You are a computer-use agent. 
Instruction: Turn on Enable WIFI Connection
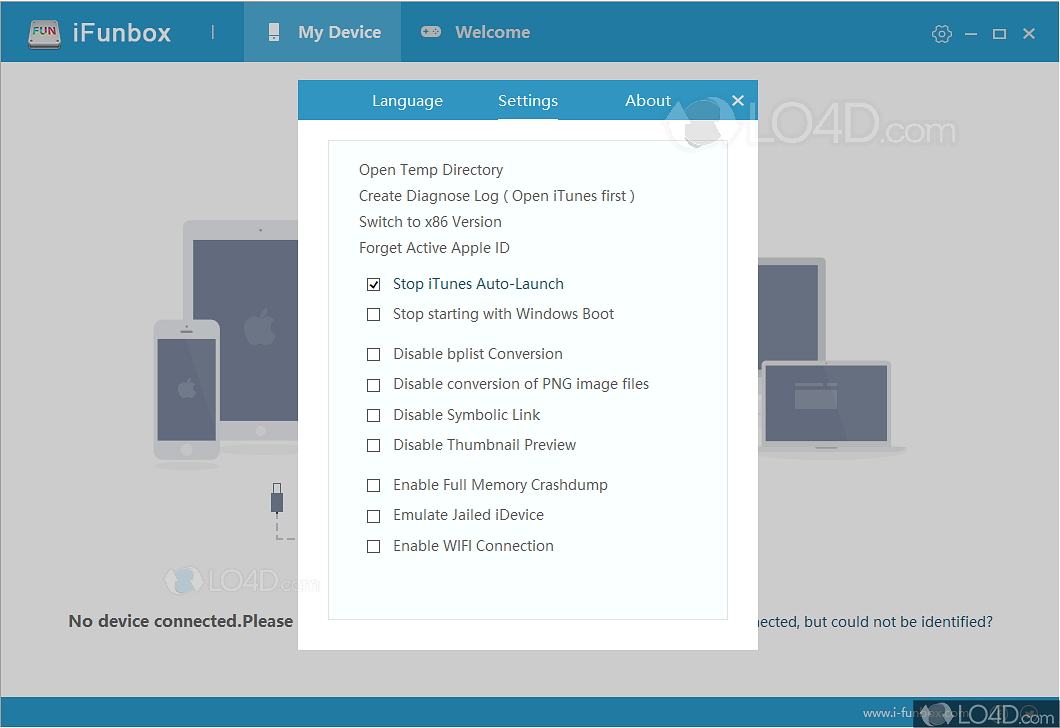coord(373,546)
